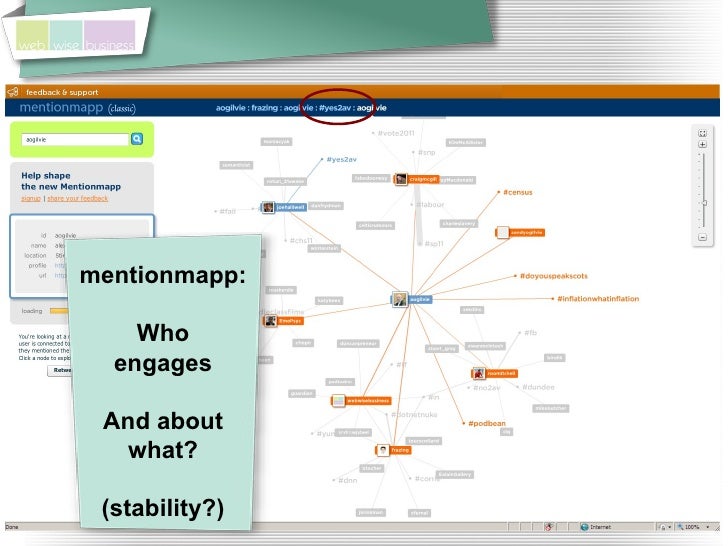Select the #sp11 hashtag node
This screenshot has height=546, width=728.
coord(434,243)
